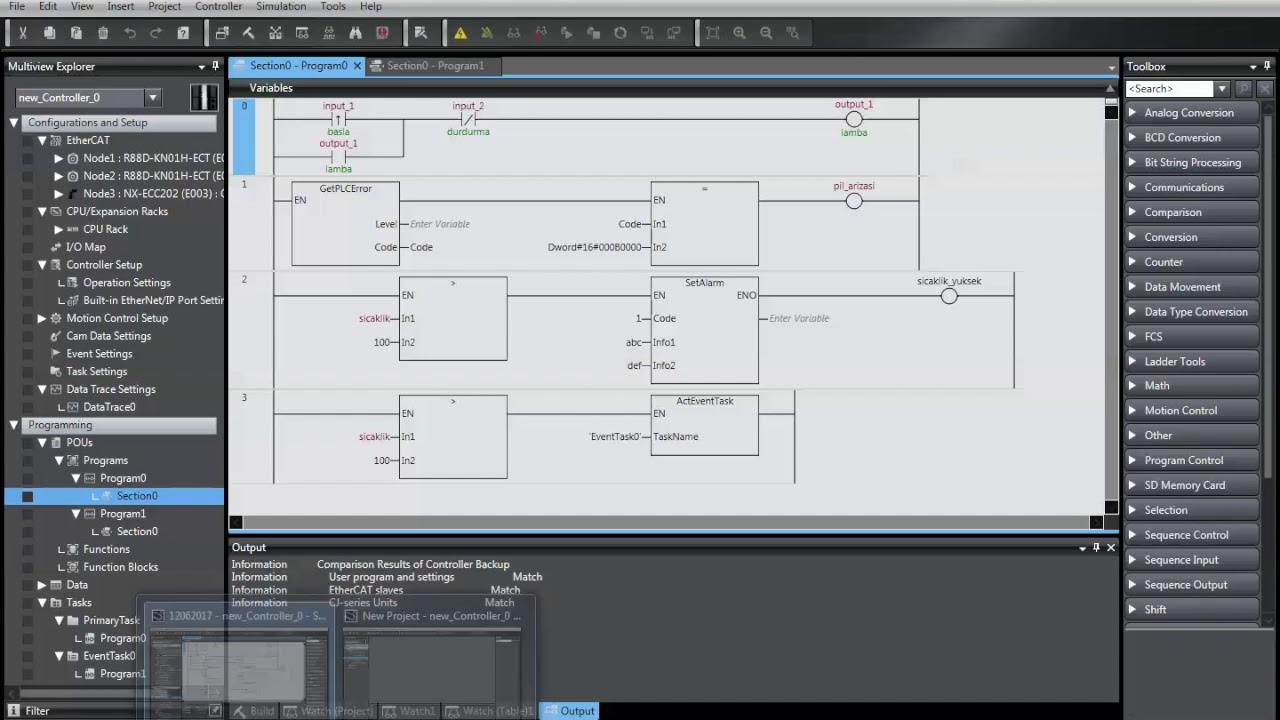
Task: Collapse the Tasks tree node
Action: (42, 603)
